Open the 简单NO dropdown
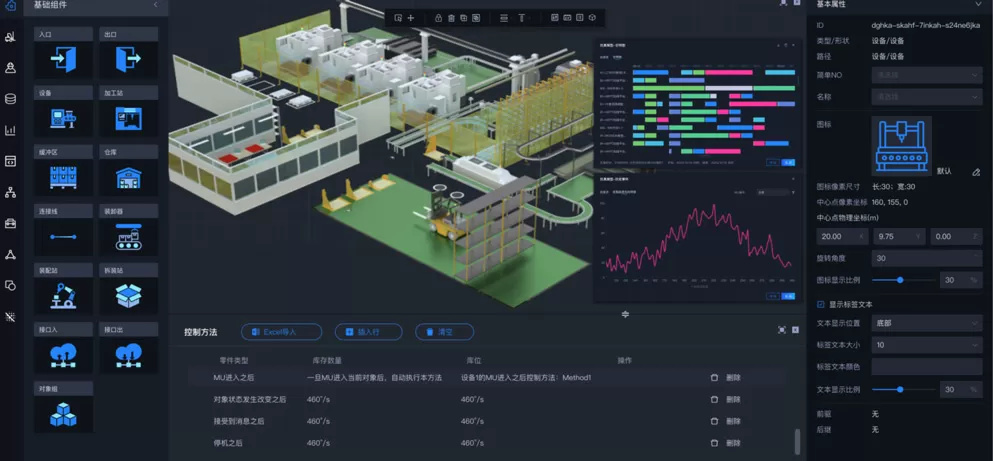This screenshot has width=993, height=461. (927, 75)
